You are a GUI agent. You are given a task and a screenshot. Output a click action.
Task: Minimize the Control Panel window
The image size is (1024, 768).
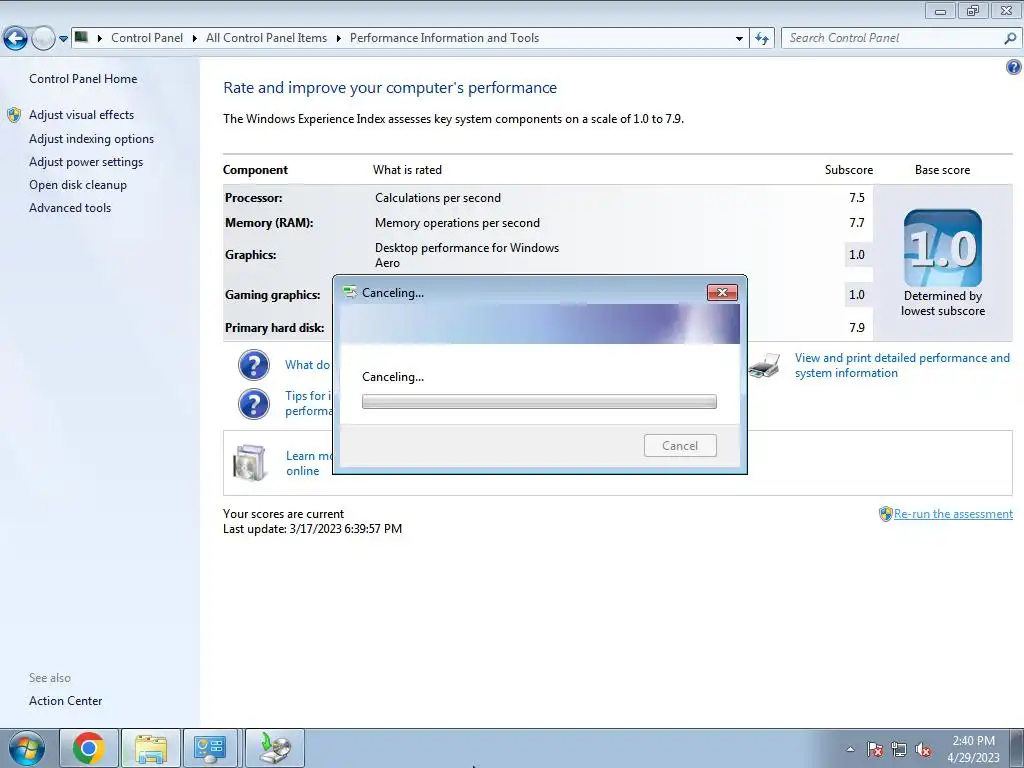click(x=940, y=10)
